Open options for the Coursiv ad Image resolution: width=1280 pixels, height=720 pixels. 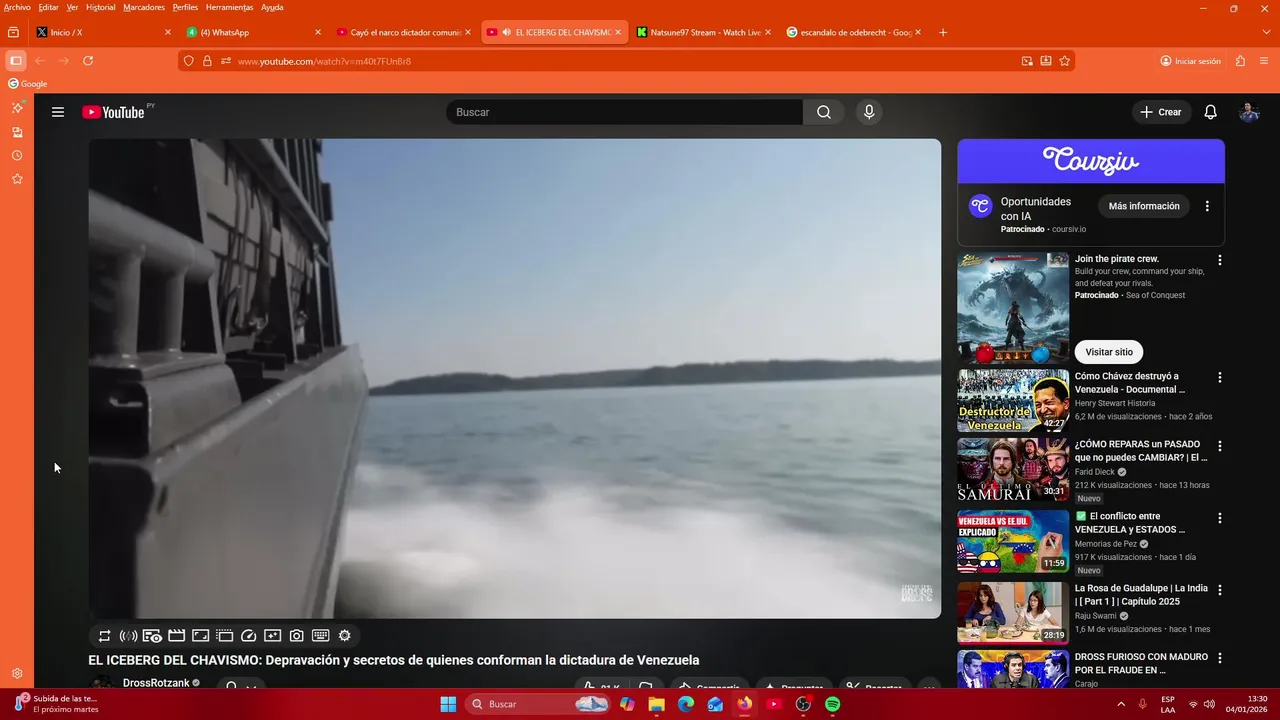click(x=1207, y=206)
